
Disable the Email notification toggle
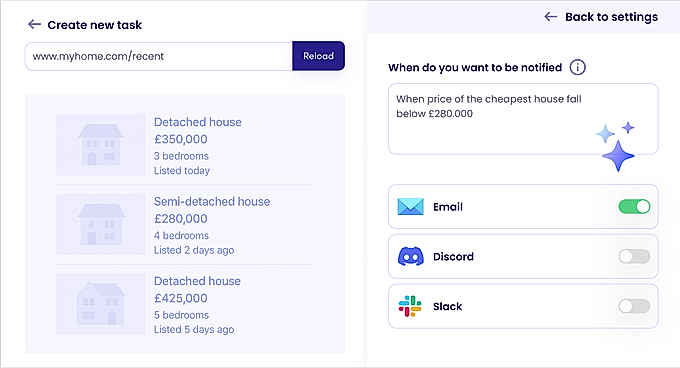(x=634, y=206)
